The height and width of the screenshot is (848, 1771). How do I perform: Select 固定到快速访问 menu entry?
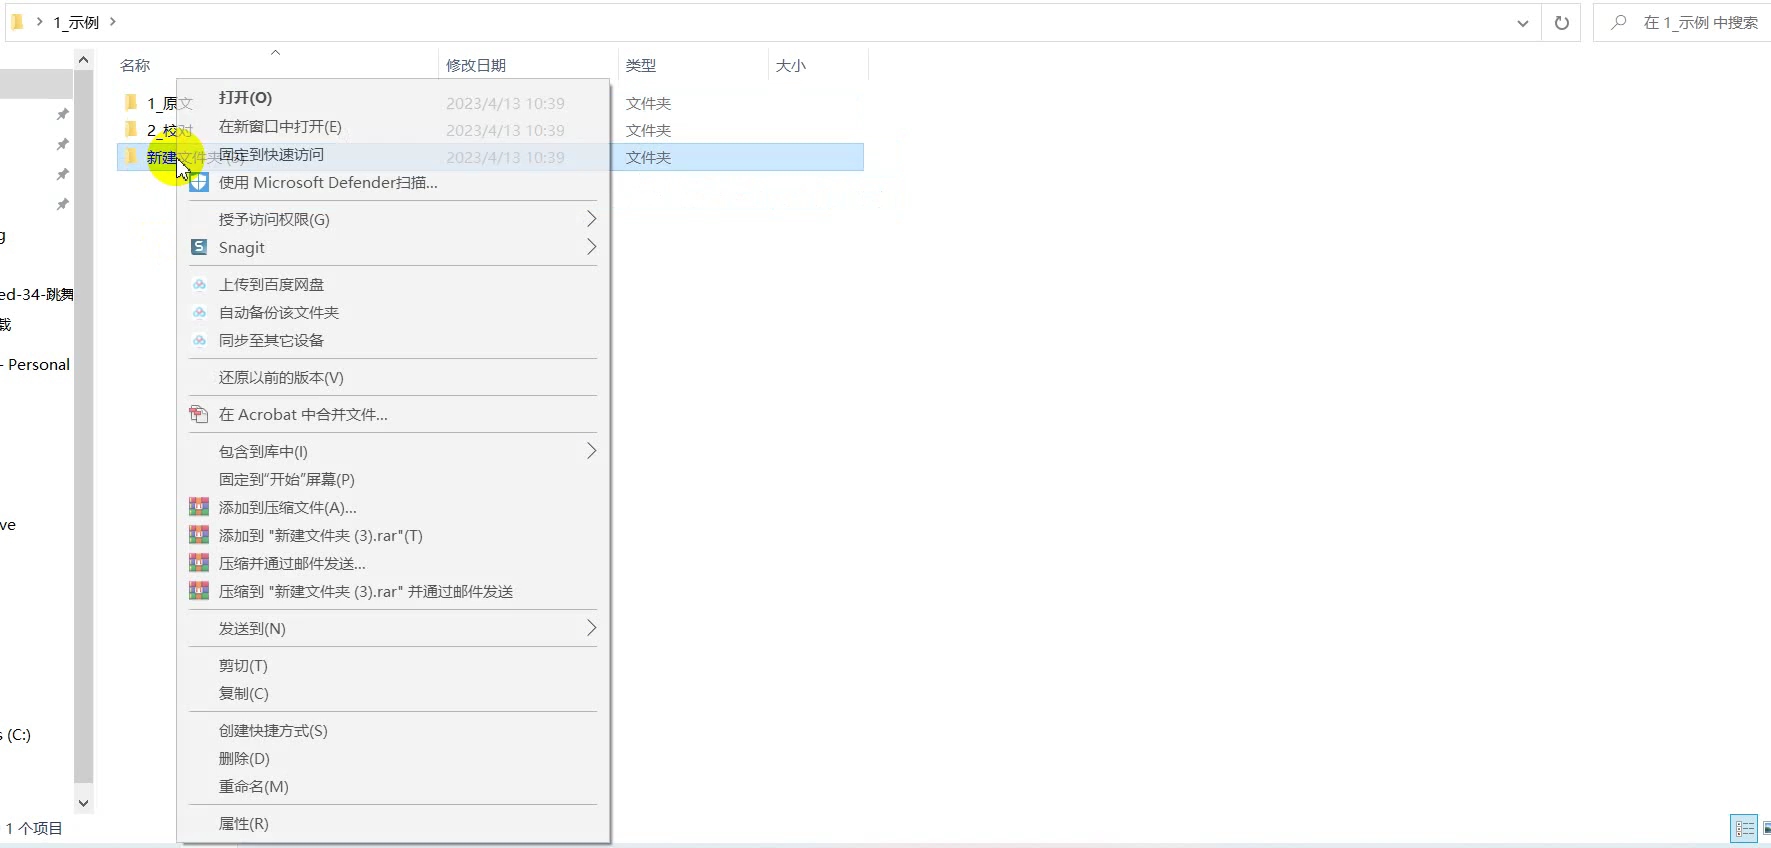pos(393,155)
